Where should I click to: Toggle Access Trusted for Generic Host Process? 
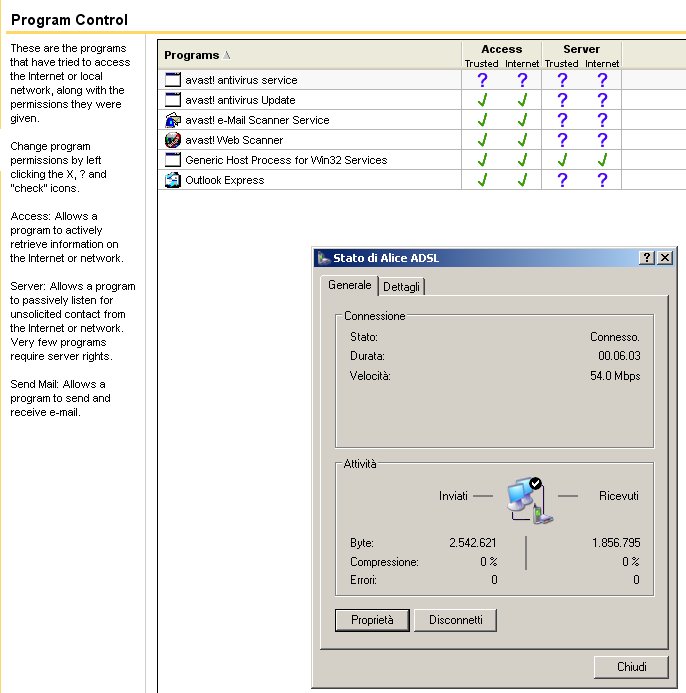(x=482, y=160)
